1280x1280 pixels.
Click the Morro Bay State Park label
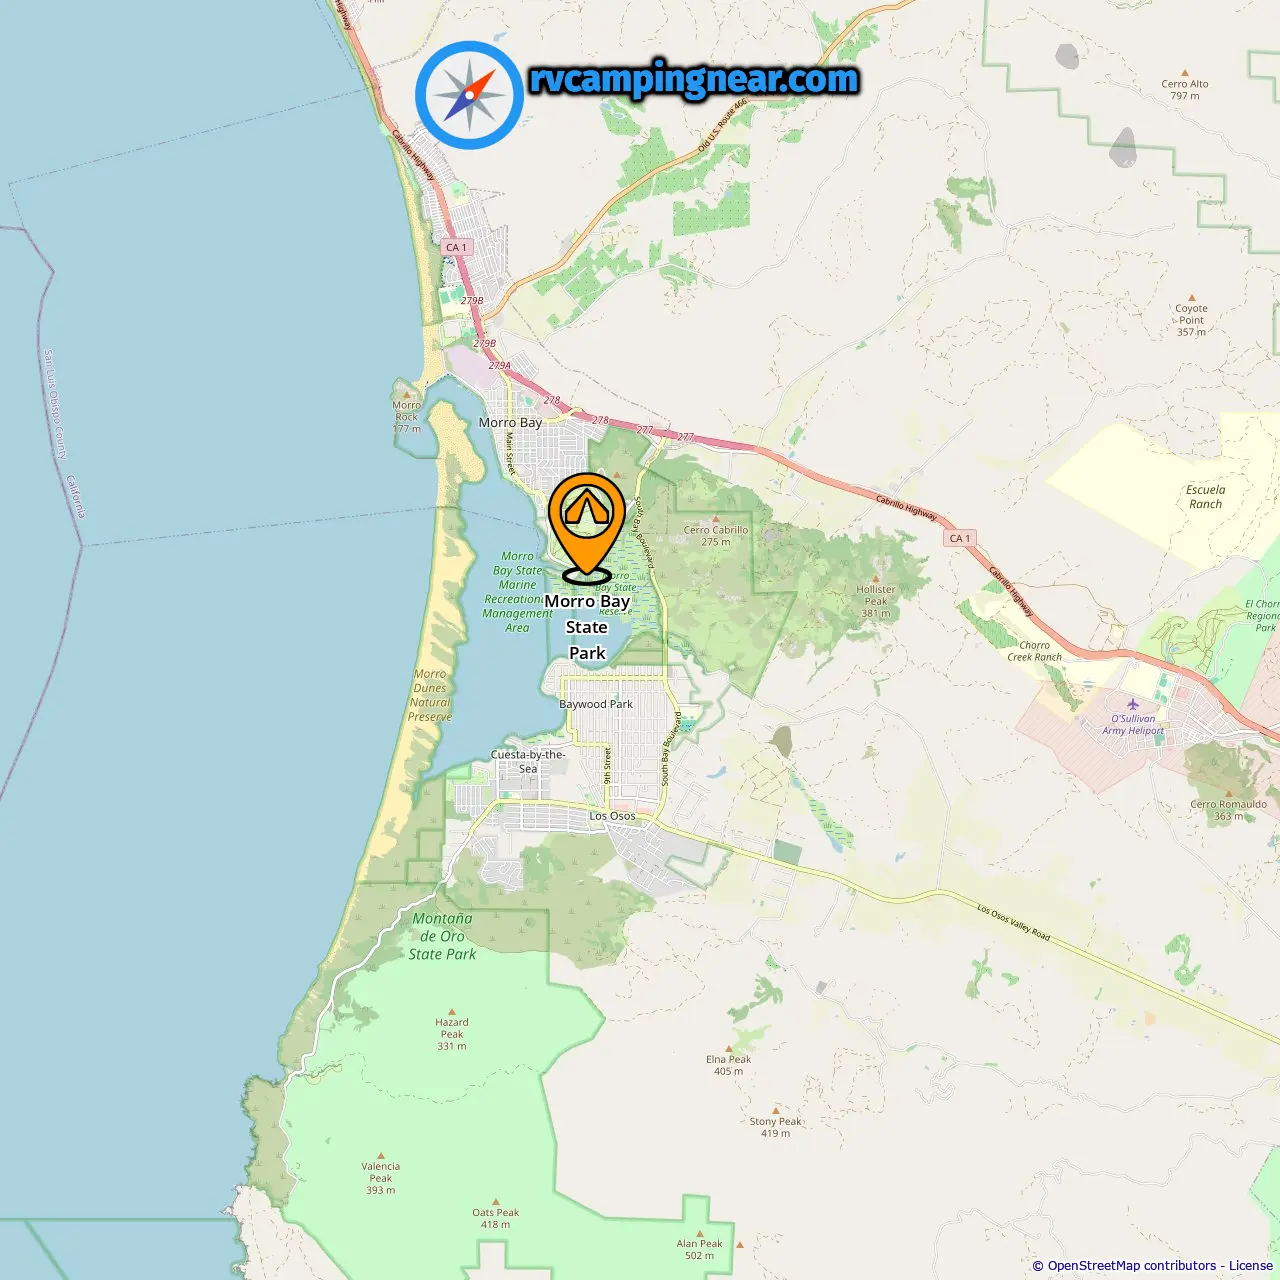587,627
